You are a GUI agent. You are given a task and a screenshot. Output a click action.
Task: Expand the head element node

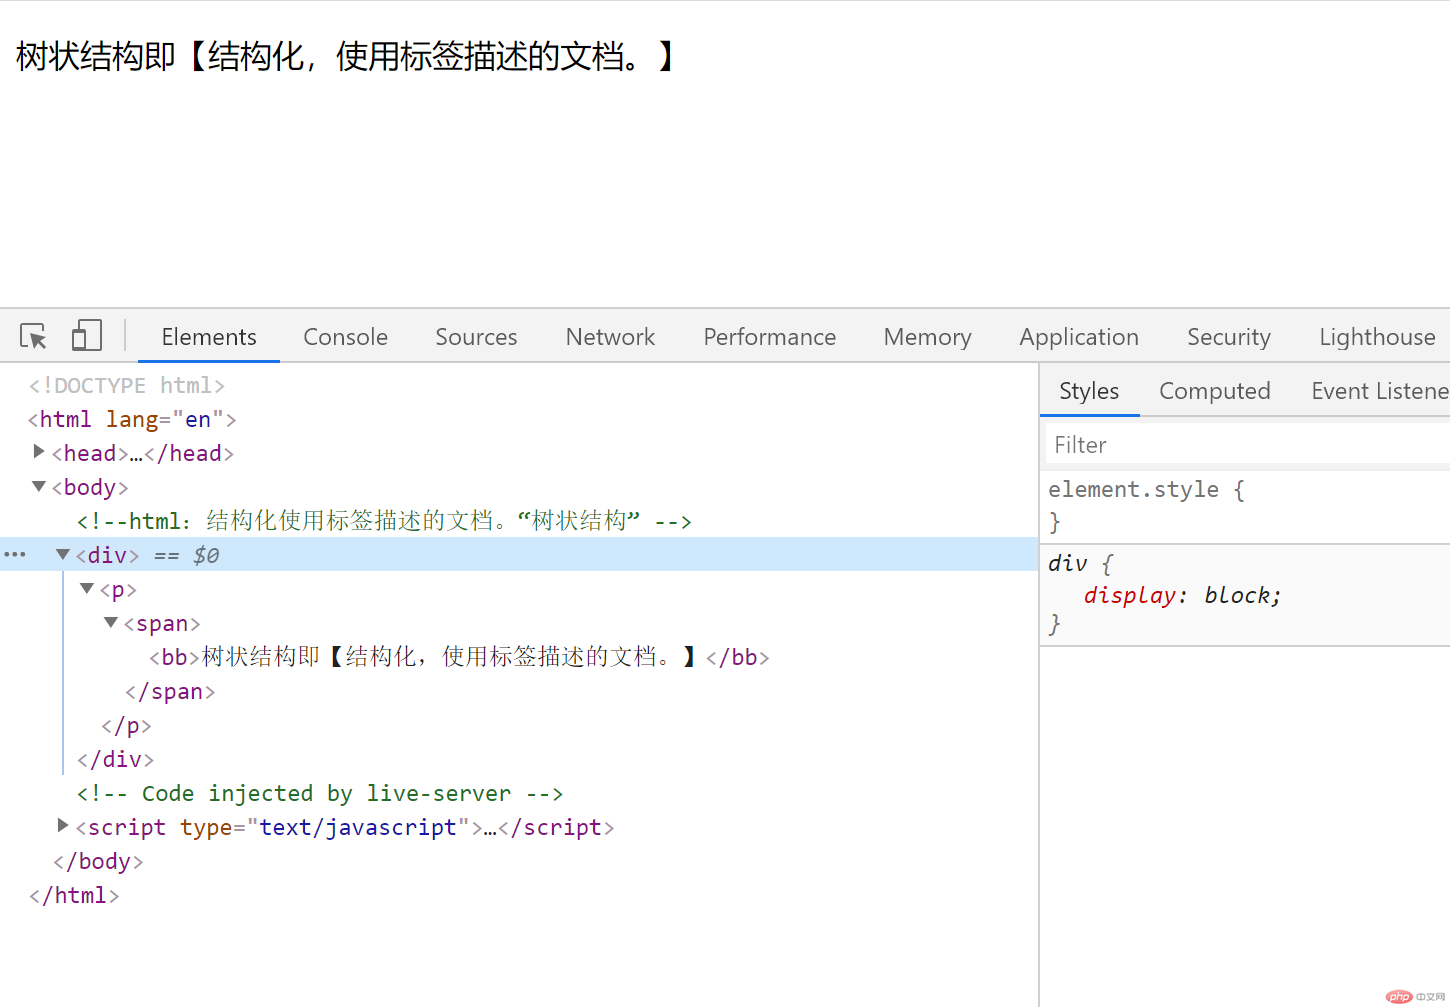(39, 452)
